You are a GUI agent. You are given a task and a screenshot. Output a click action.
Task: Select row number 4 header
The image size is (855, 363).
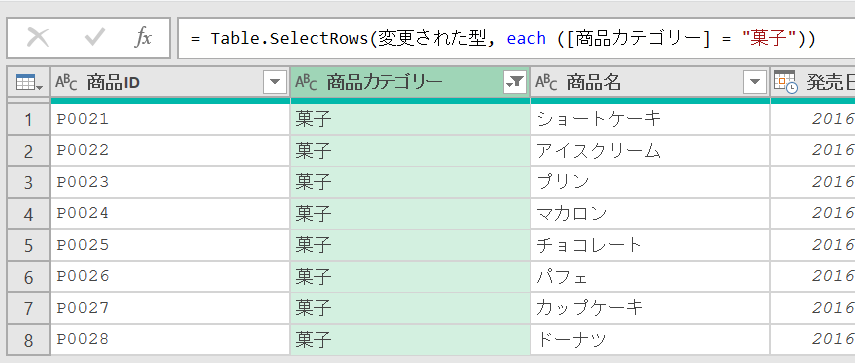(28, 214)
